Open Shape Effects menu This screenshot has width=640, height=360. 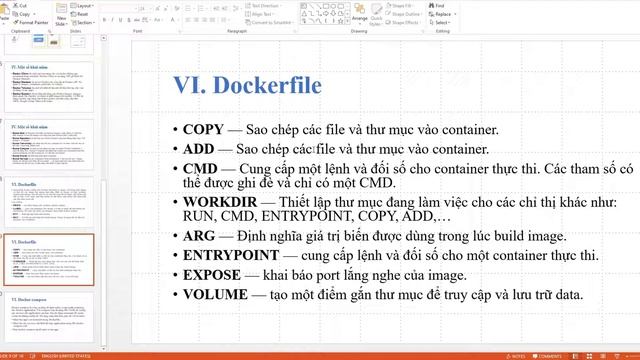403,22
